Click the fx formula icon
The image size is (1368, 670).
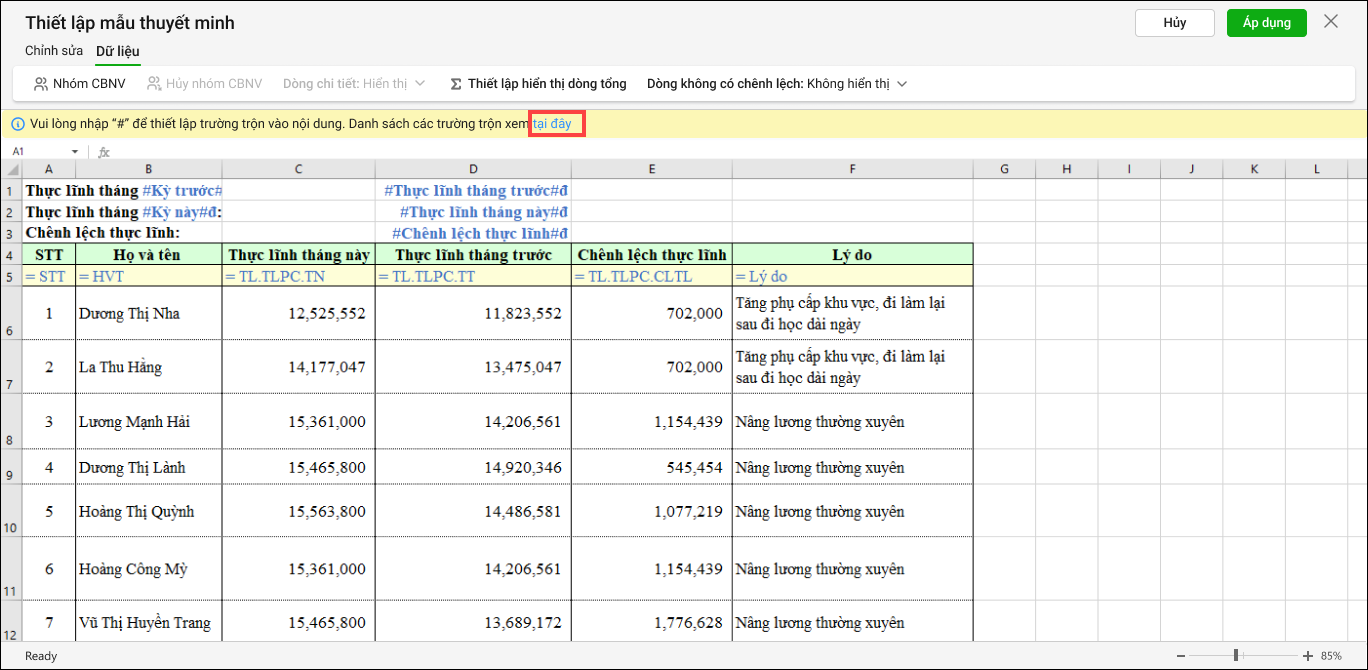[x=103, y=152]
